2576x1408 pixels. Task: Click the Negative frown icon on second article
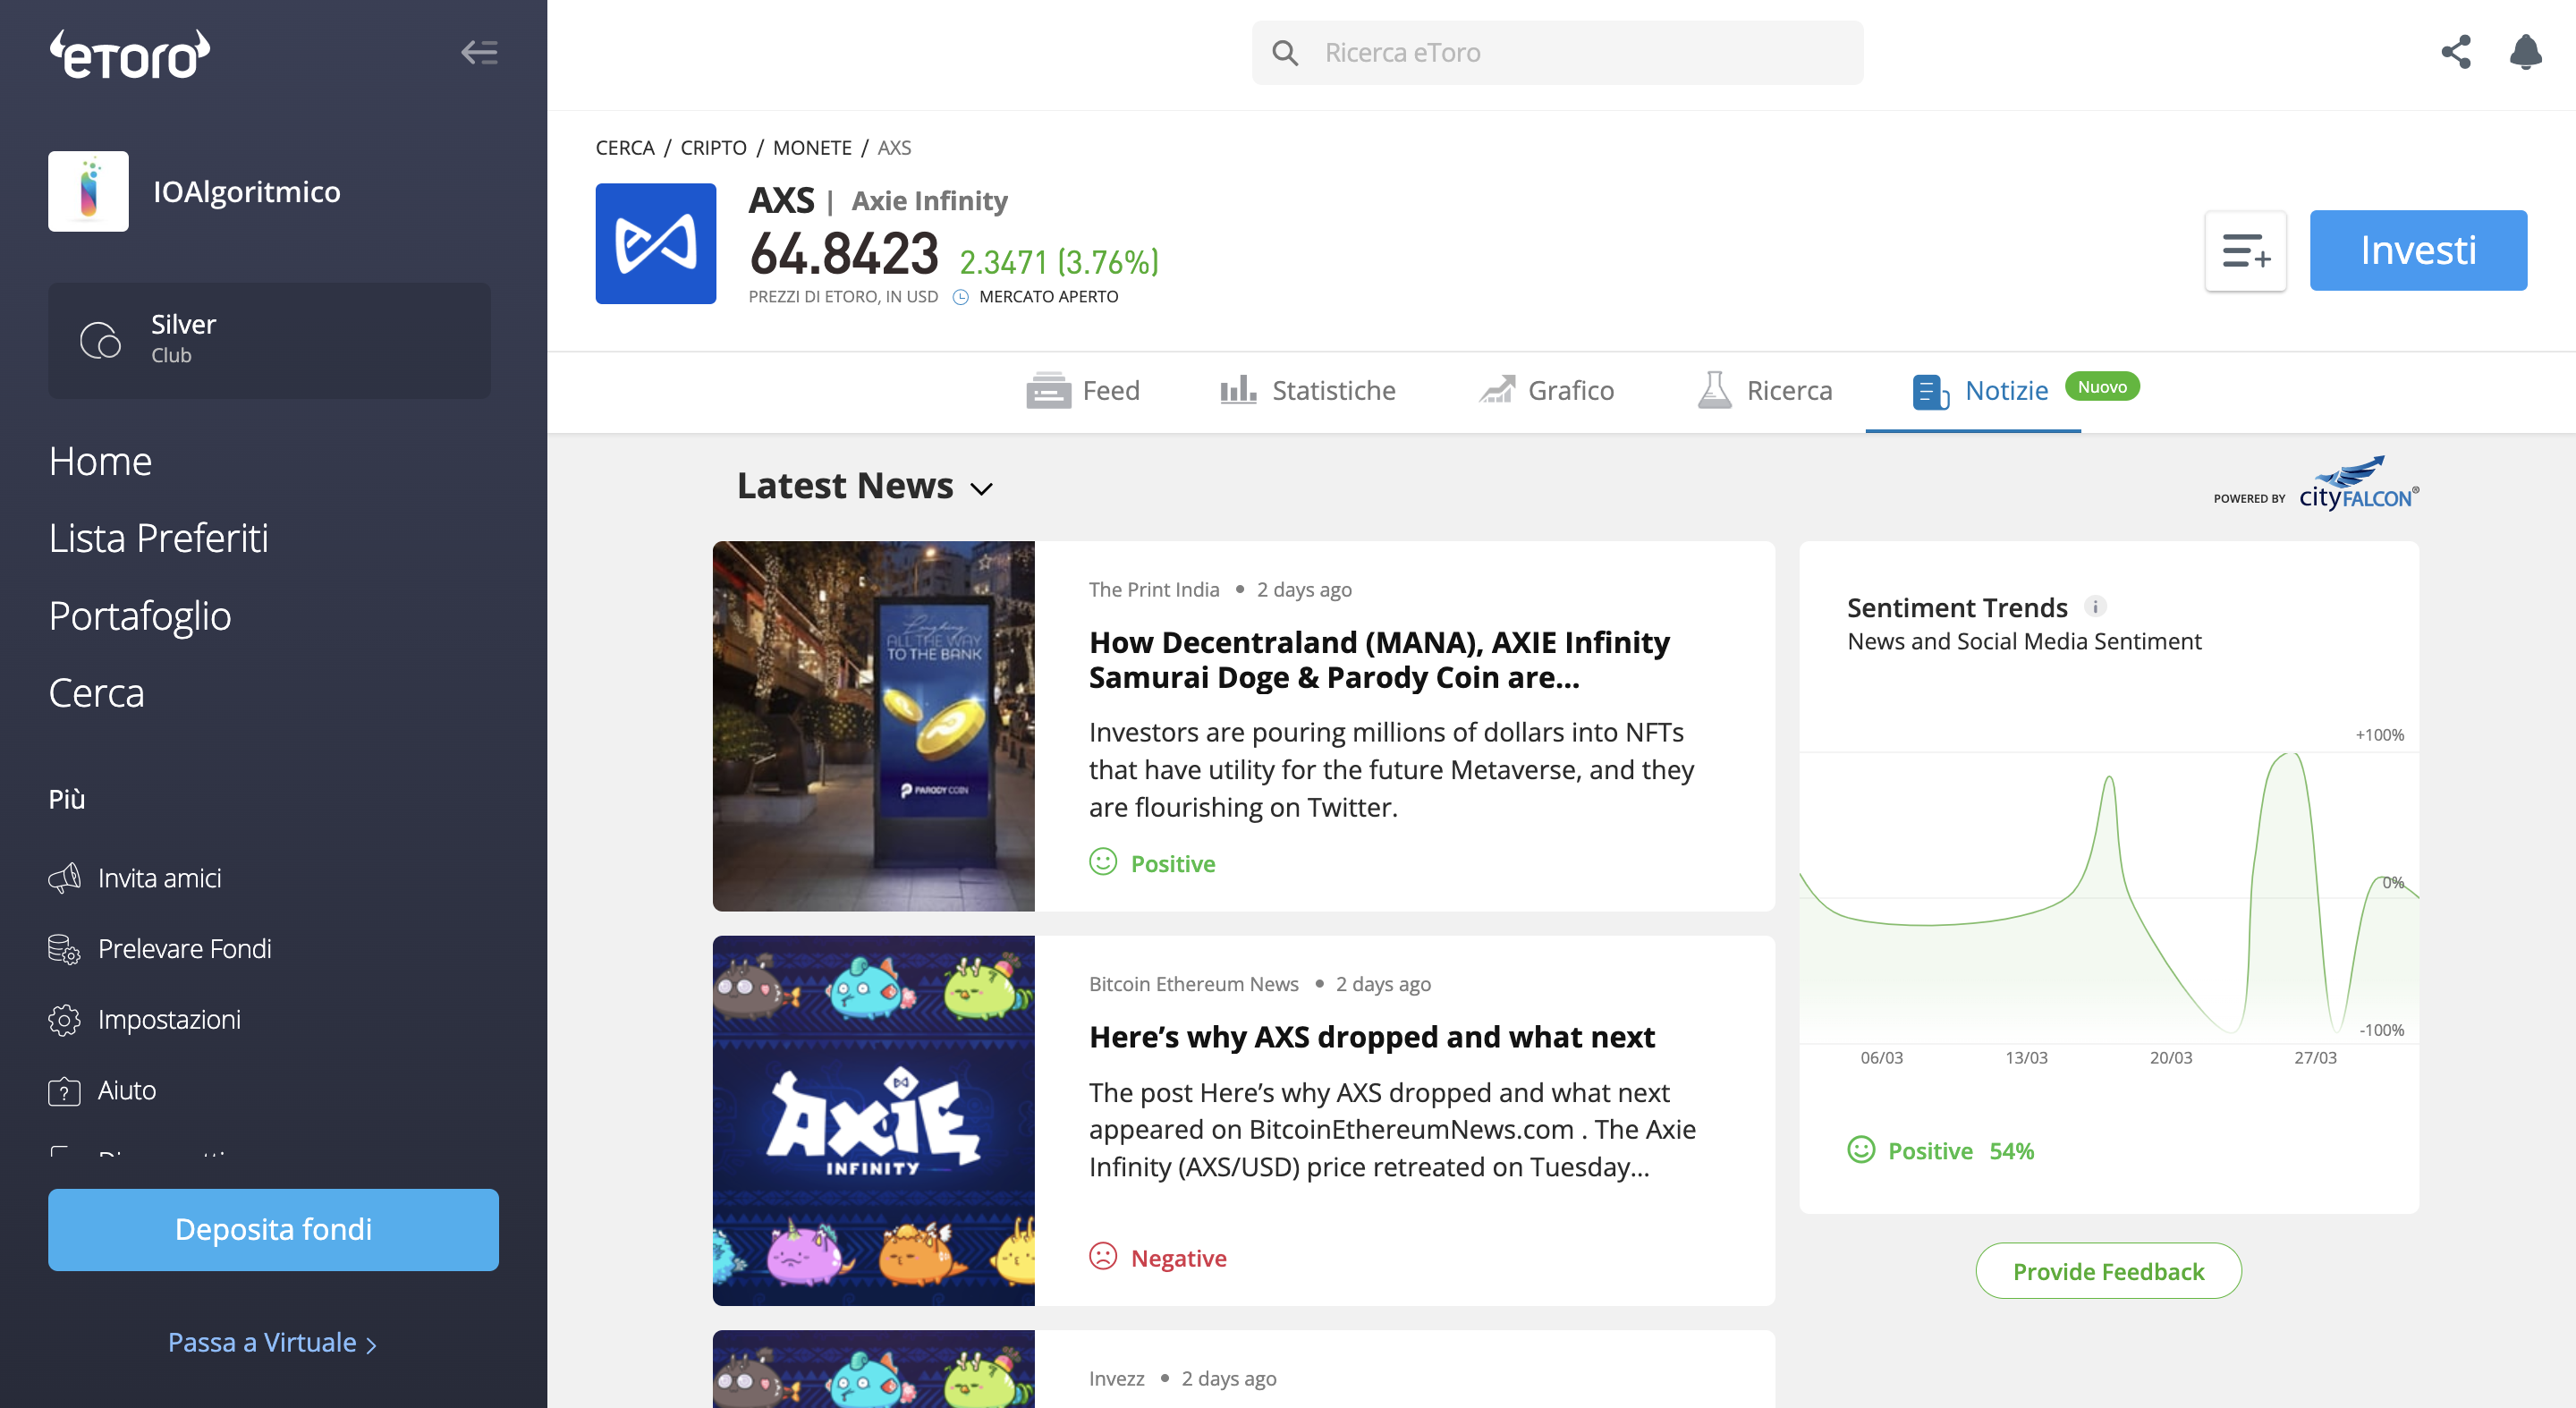[x=1103, y=1256]
